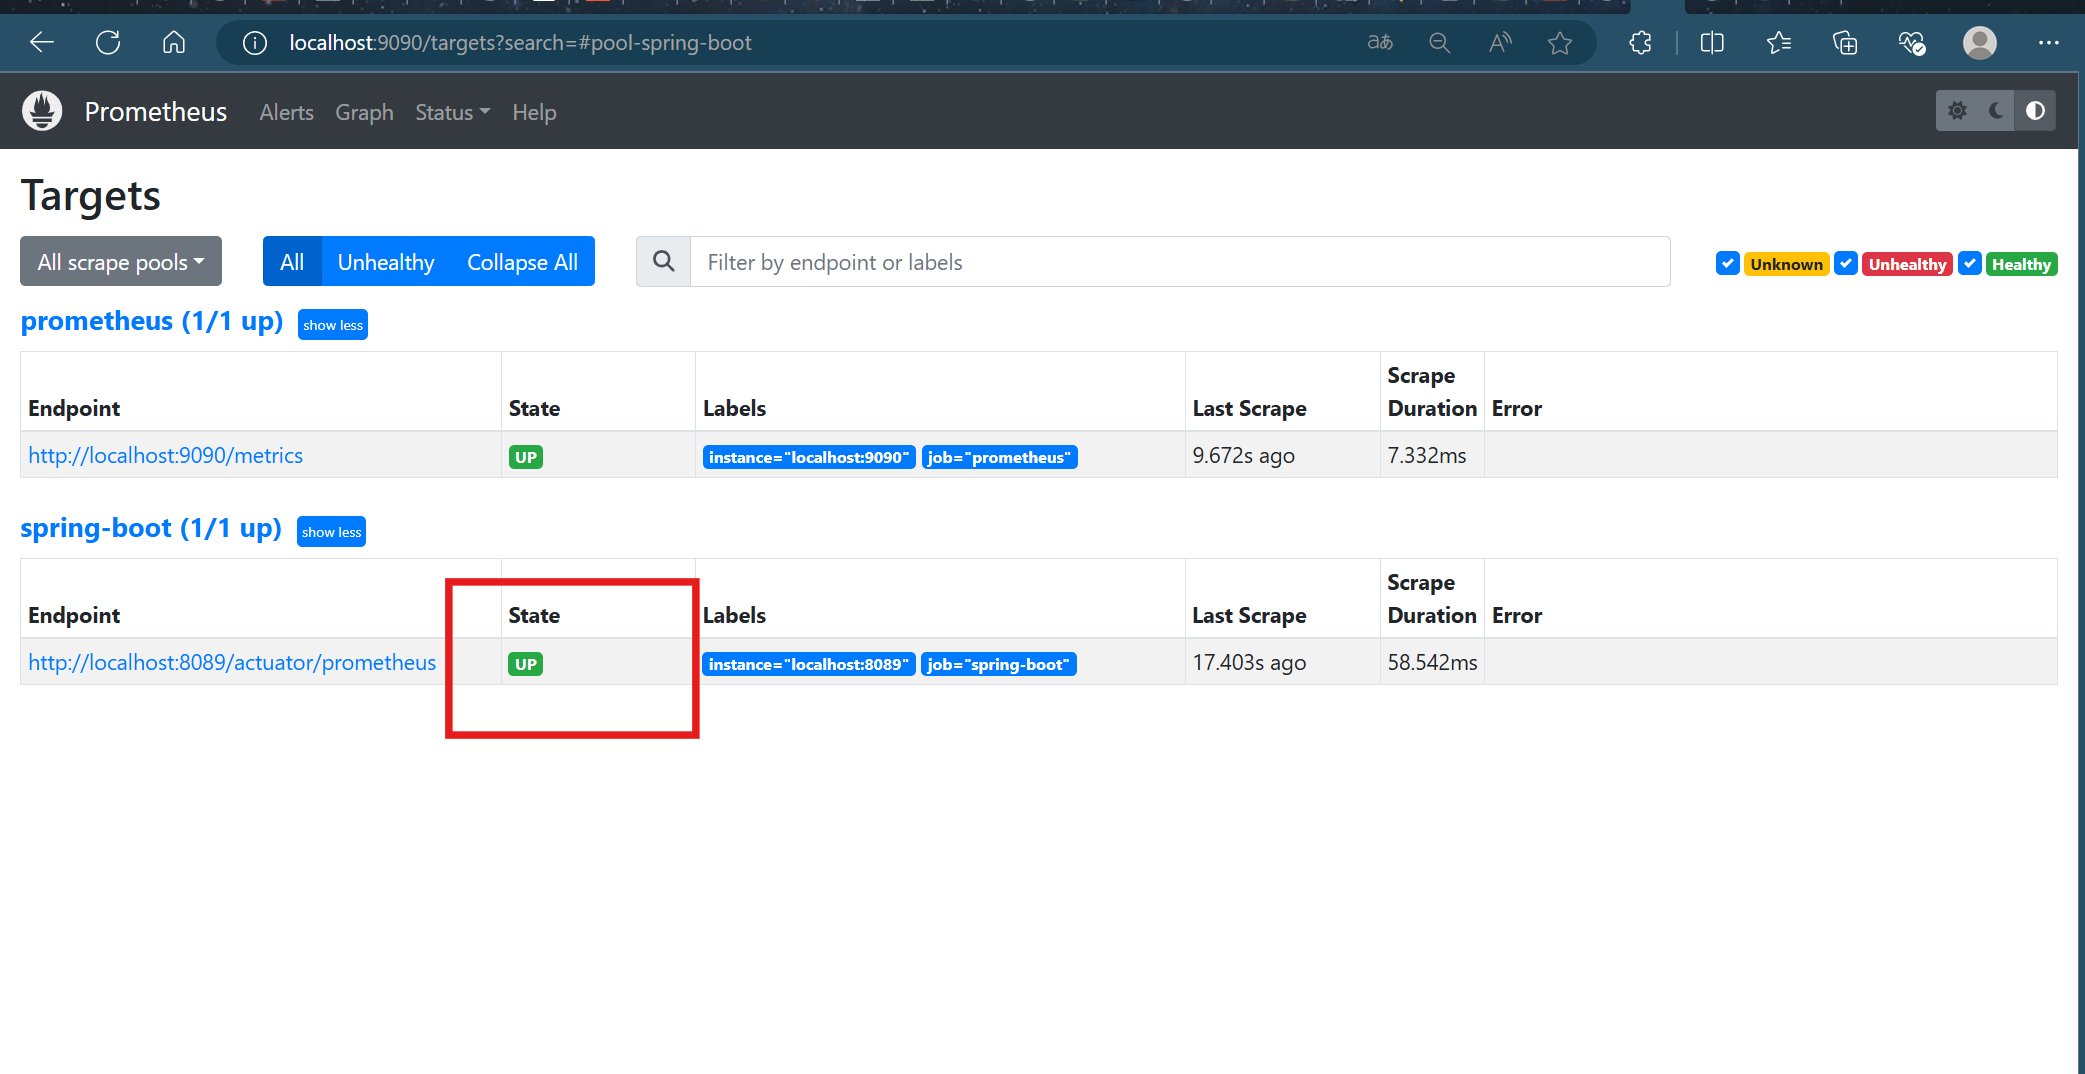The image size is (2085, 1074).
Task: Collapse spring-boot pool with show less
Action: (332, 532)
